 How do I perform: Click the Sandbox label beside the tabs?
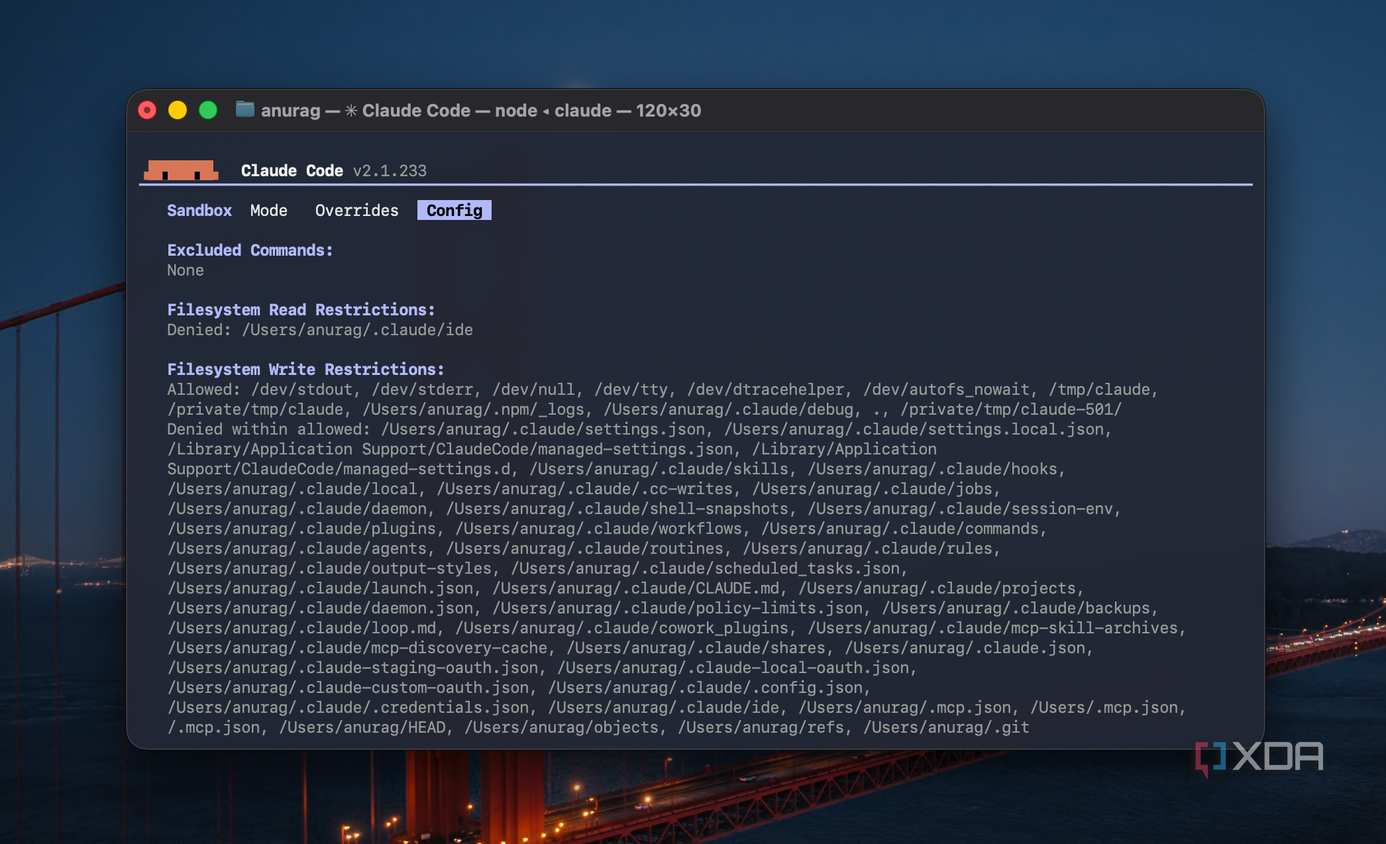pos(199,210)
